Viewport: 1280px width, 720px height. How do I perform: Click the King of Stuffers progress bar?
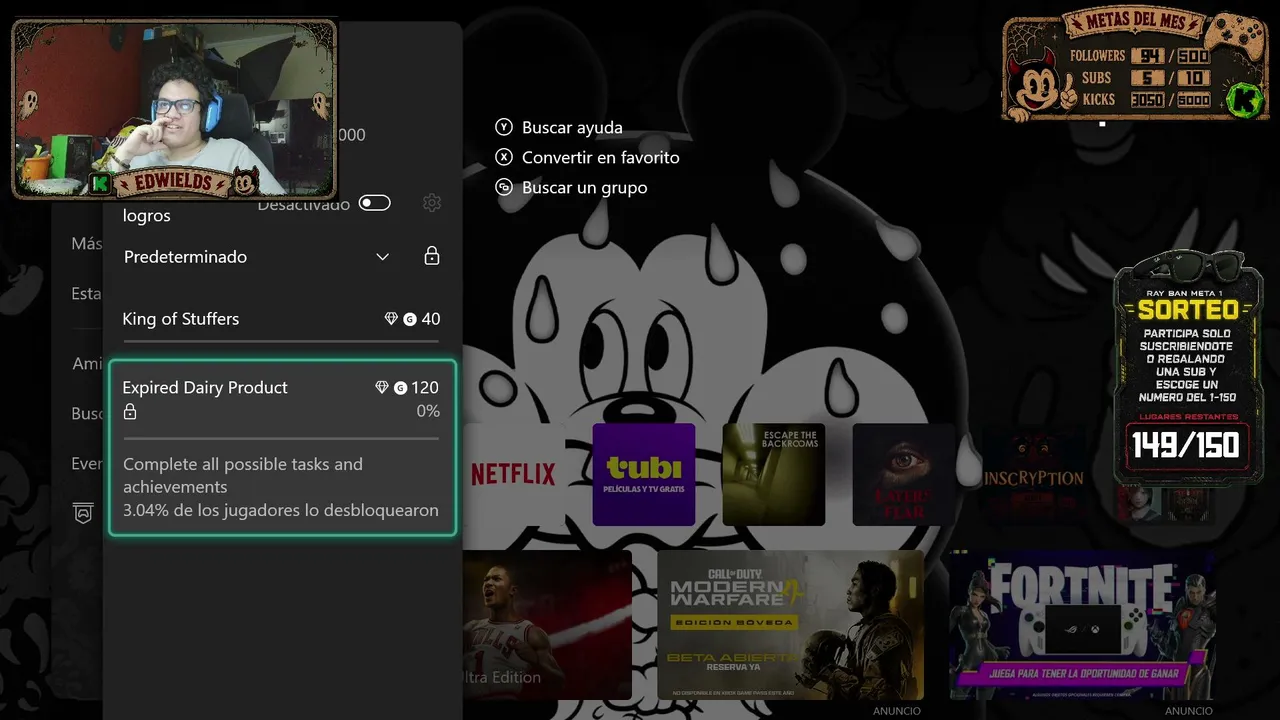click(281, 341)
